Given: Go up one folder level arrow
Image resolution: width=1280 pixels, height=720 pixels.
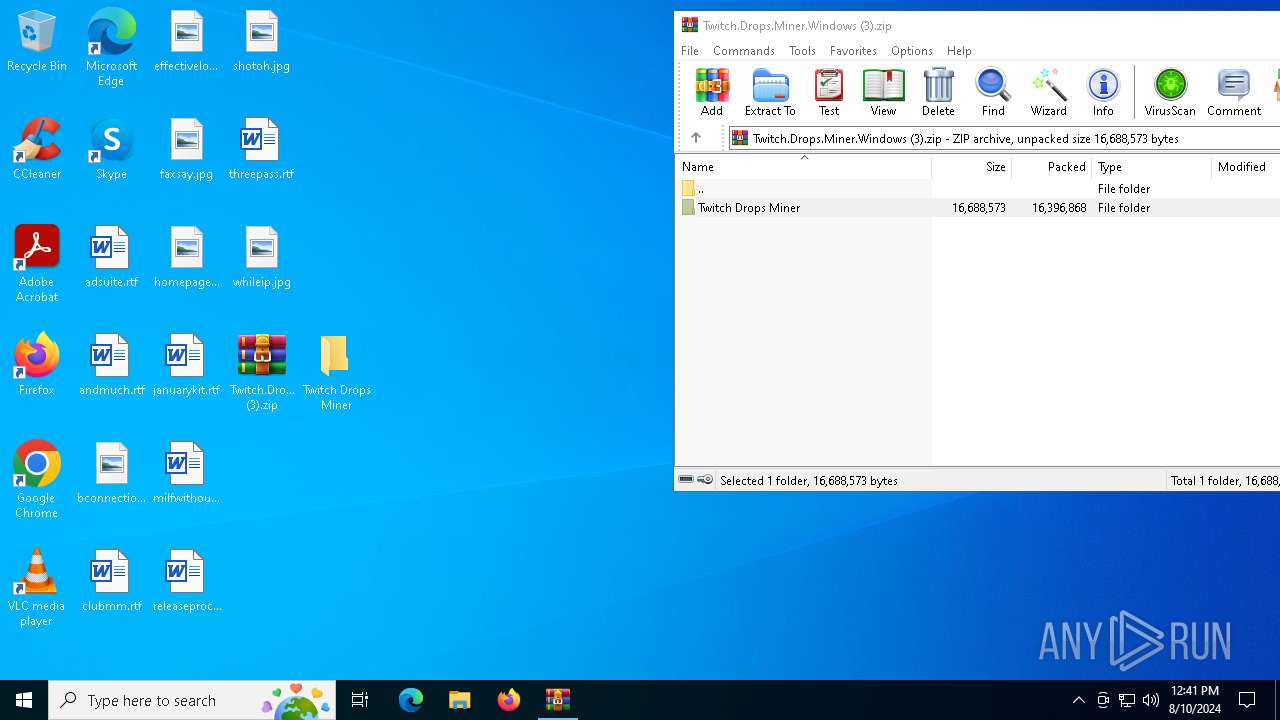Looking at the screenshot, I should [x=696, y=138].
